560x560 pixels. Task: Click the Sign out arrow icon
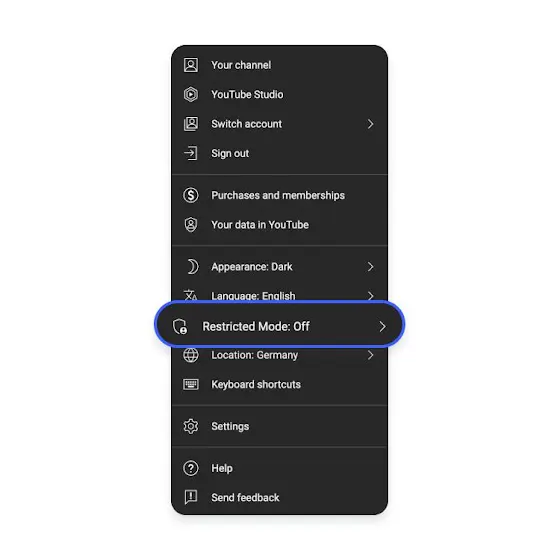click(x=191, y=153)
